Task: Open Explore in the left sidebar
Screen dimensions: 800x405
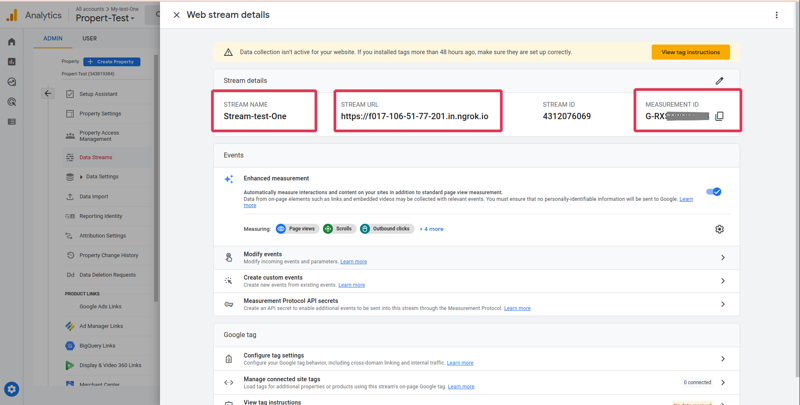Action: pos(12,82)
